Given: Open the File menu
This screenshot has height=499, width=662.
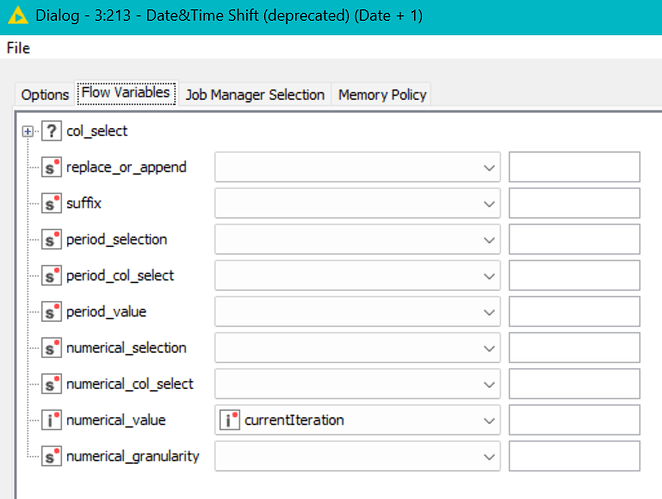Looking at the screenshot, I should click(x=18, y=48).
